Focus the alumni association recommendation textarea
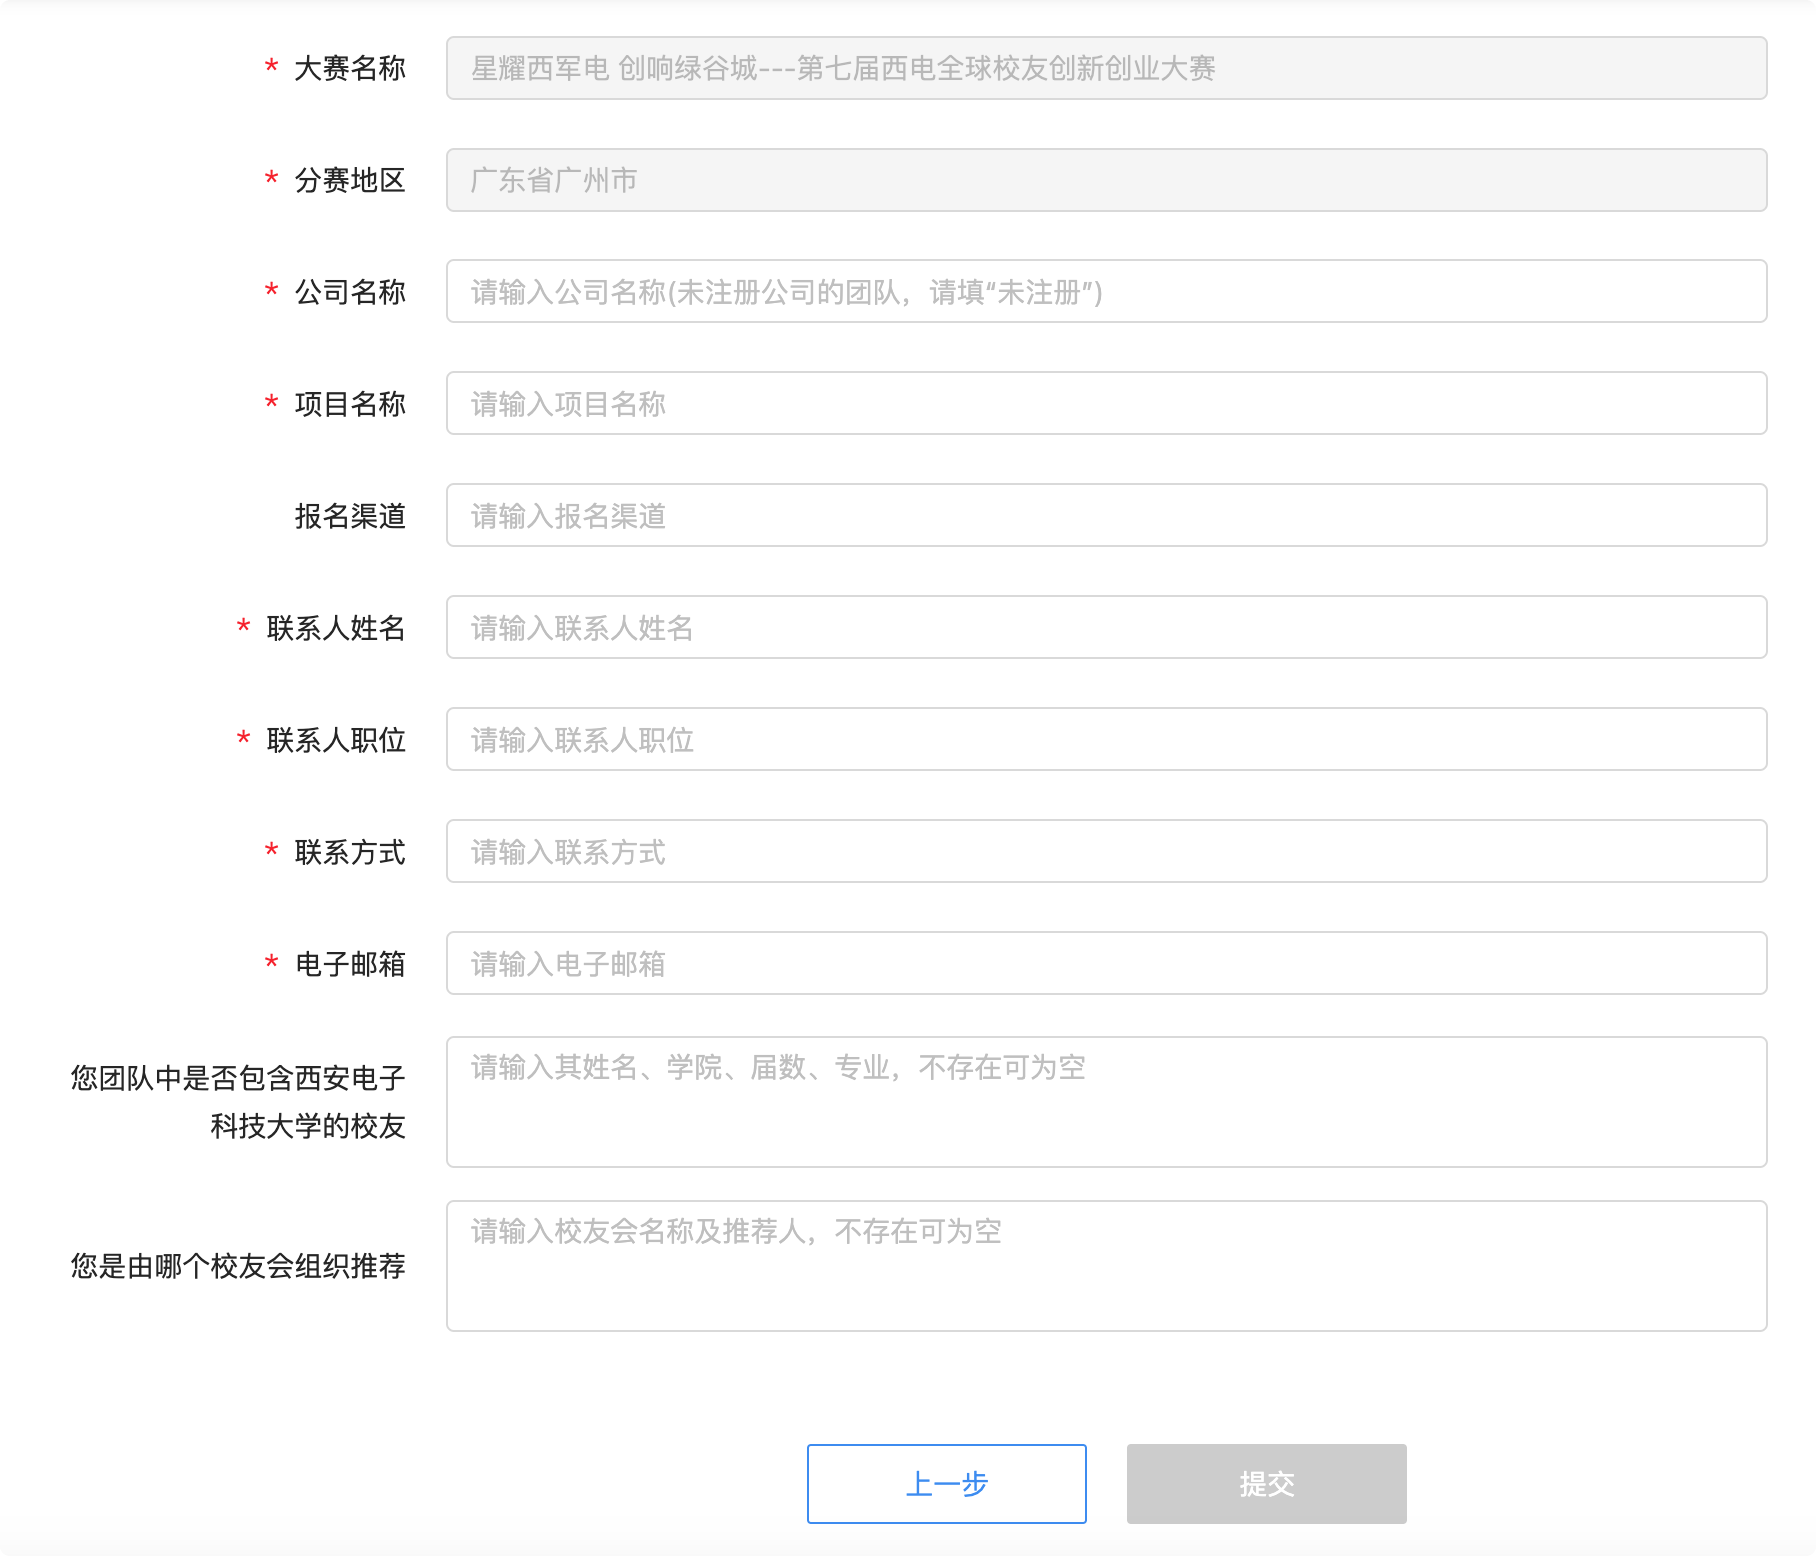The width and height of the screenshot is (1816, 1556). [1106, 1266]
